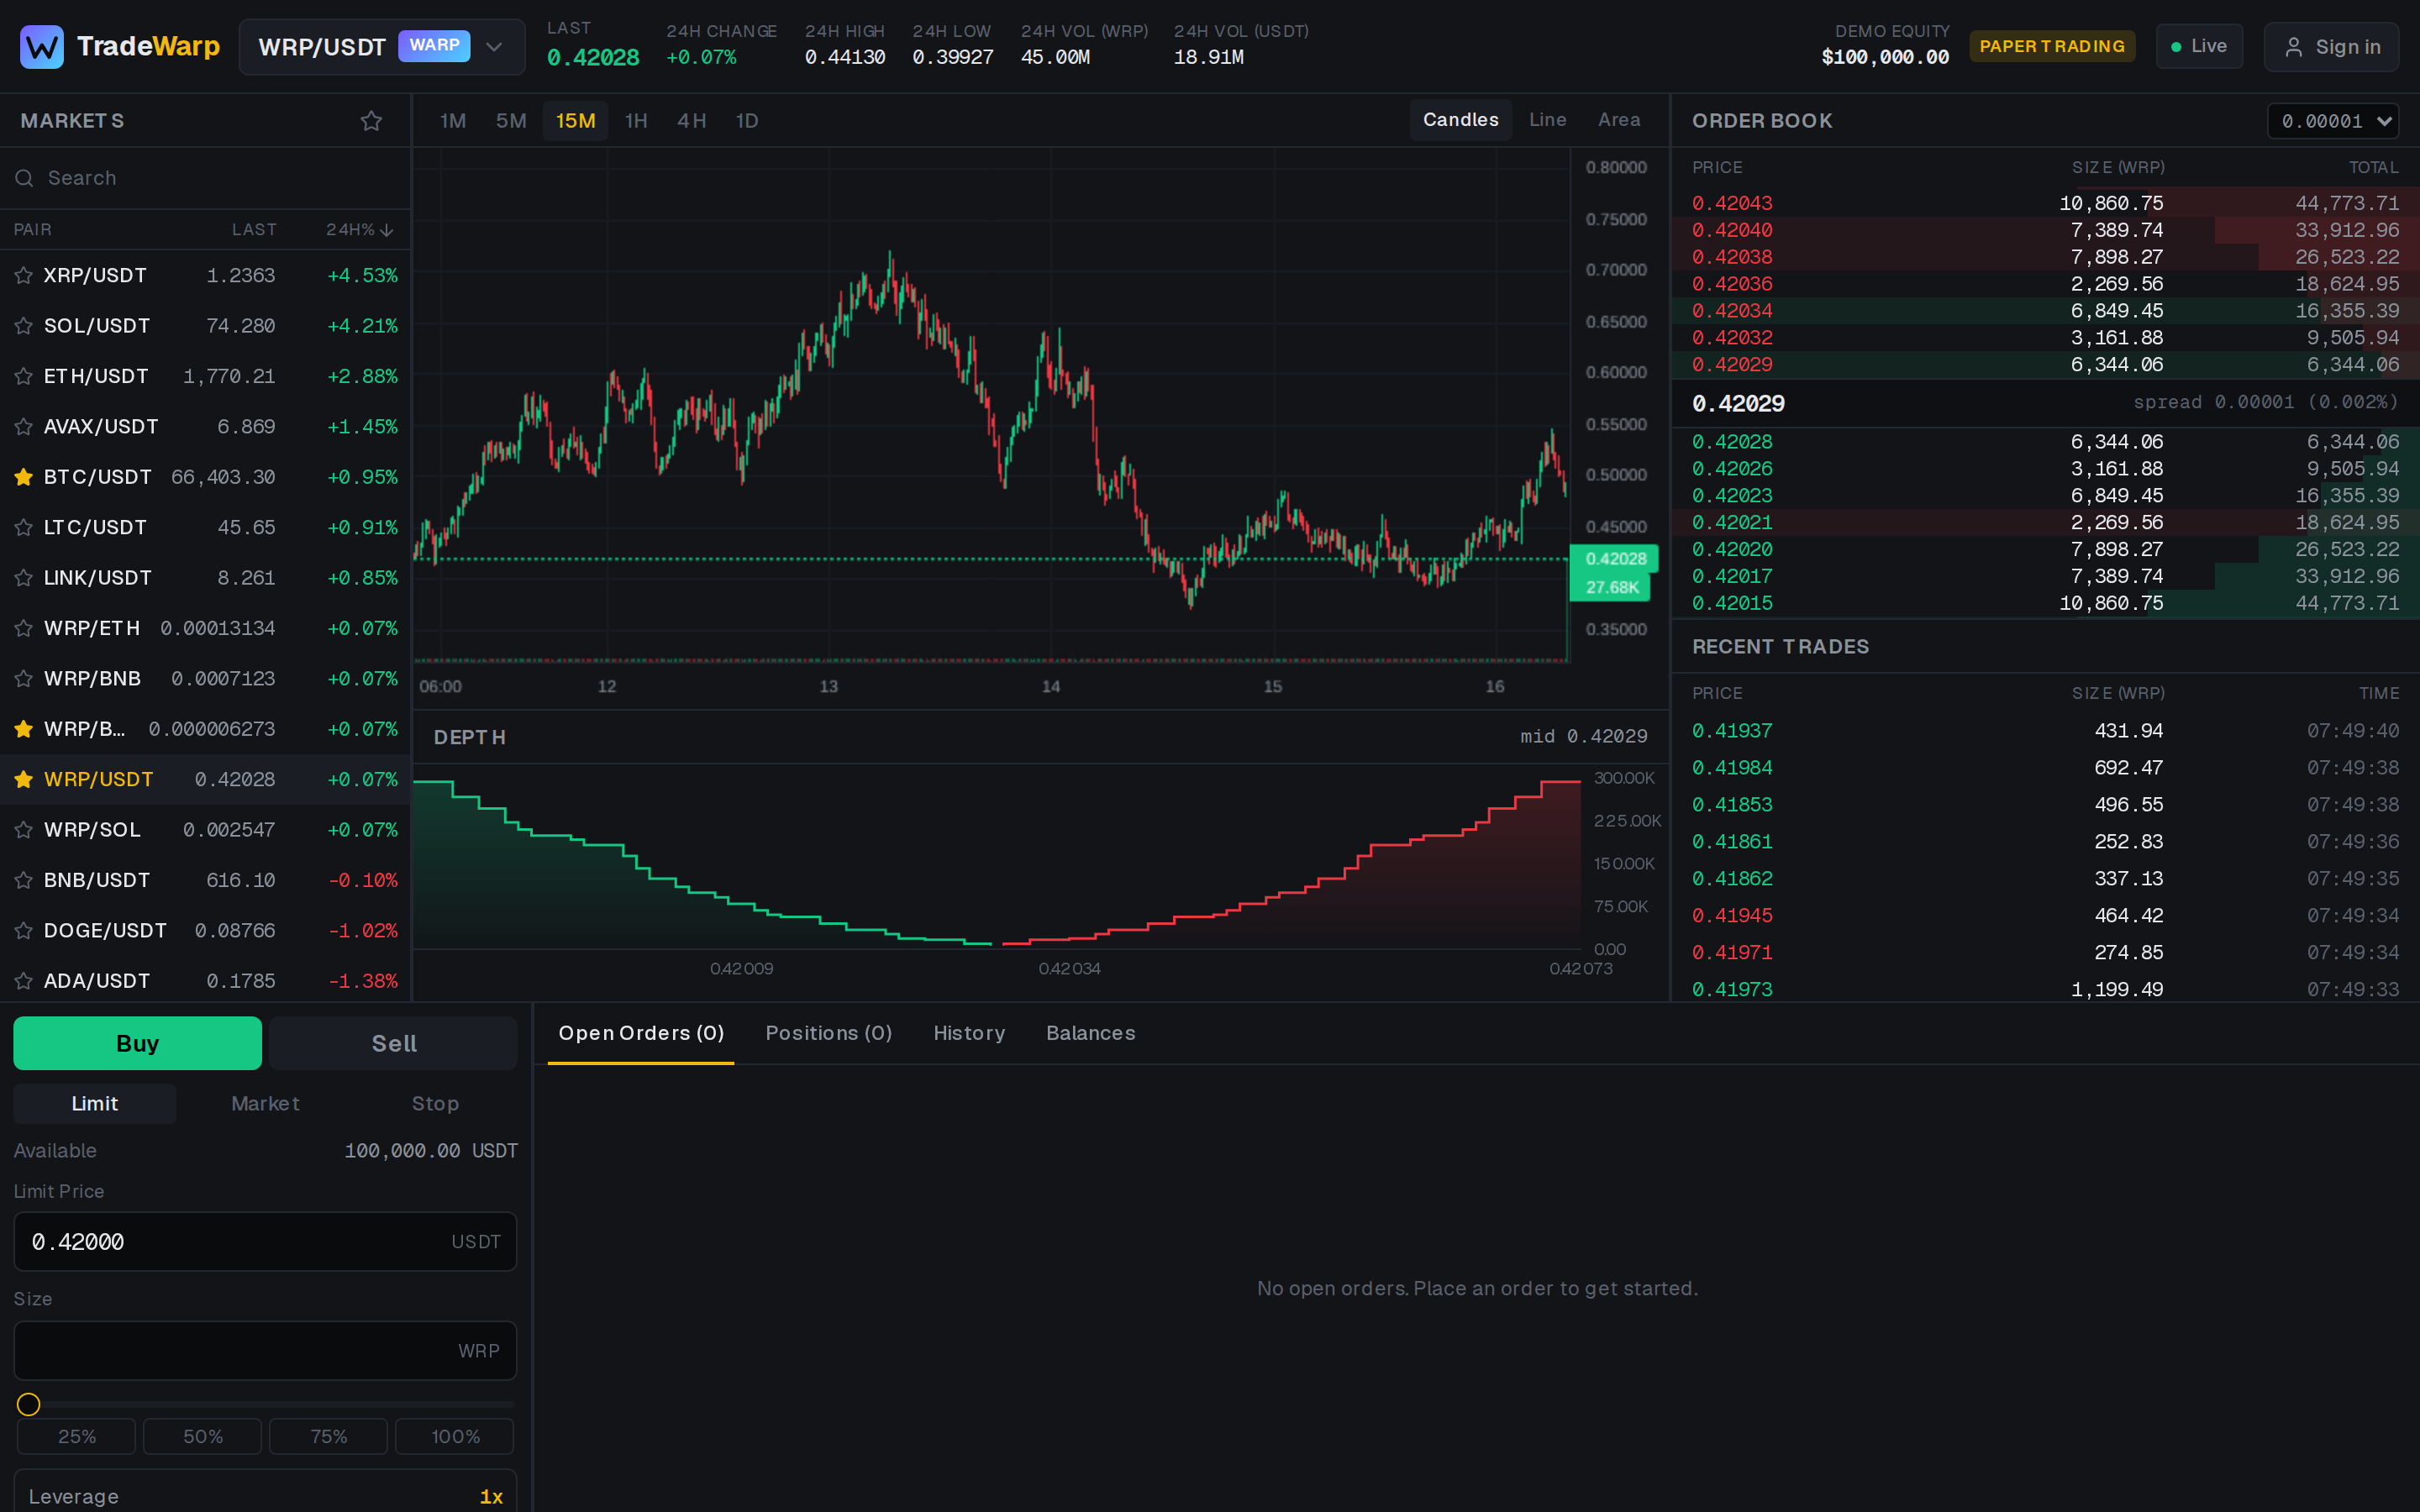Favorite the LINK/USDT pair star
This screenshot has height=1512, width=2420.
click(24, 578)
